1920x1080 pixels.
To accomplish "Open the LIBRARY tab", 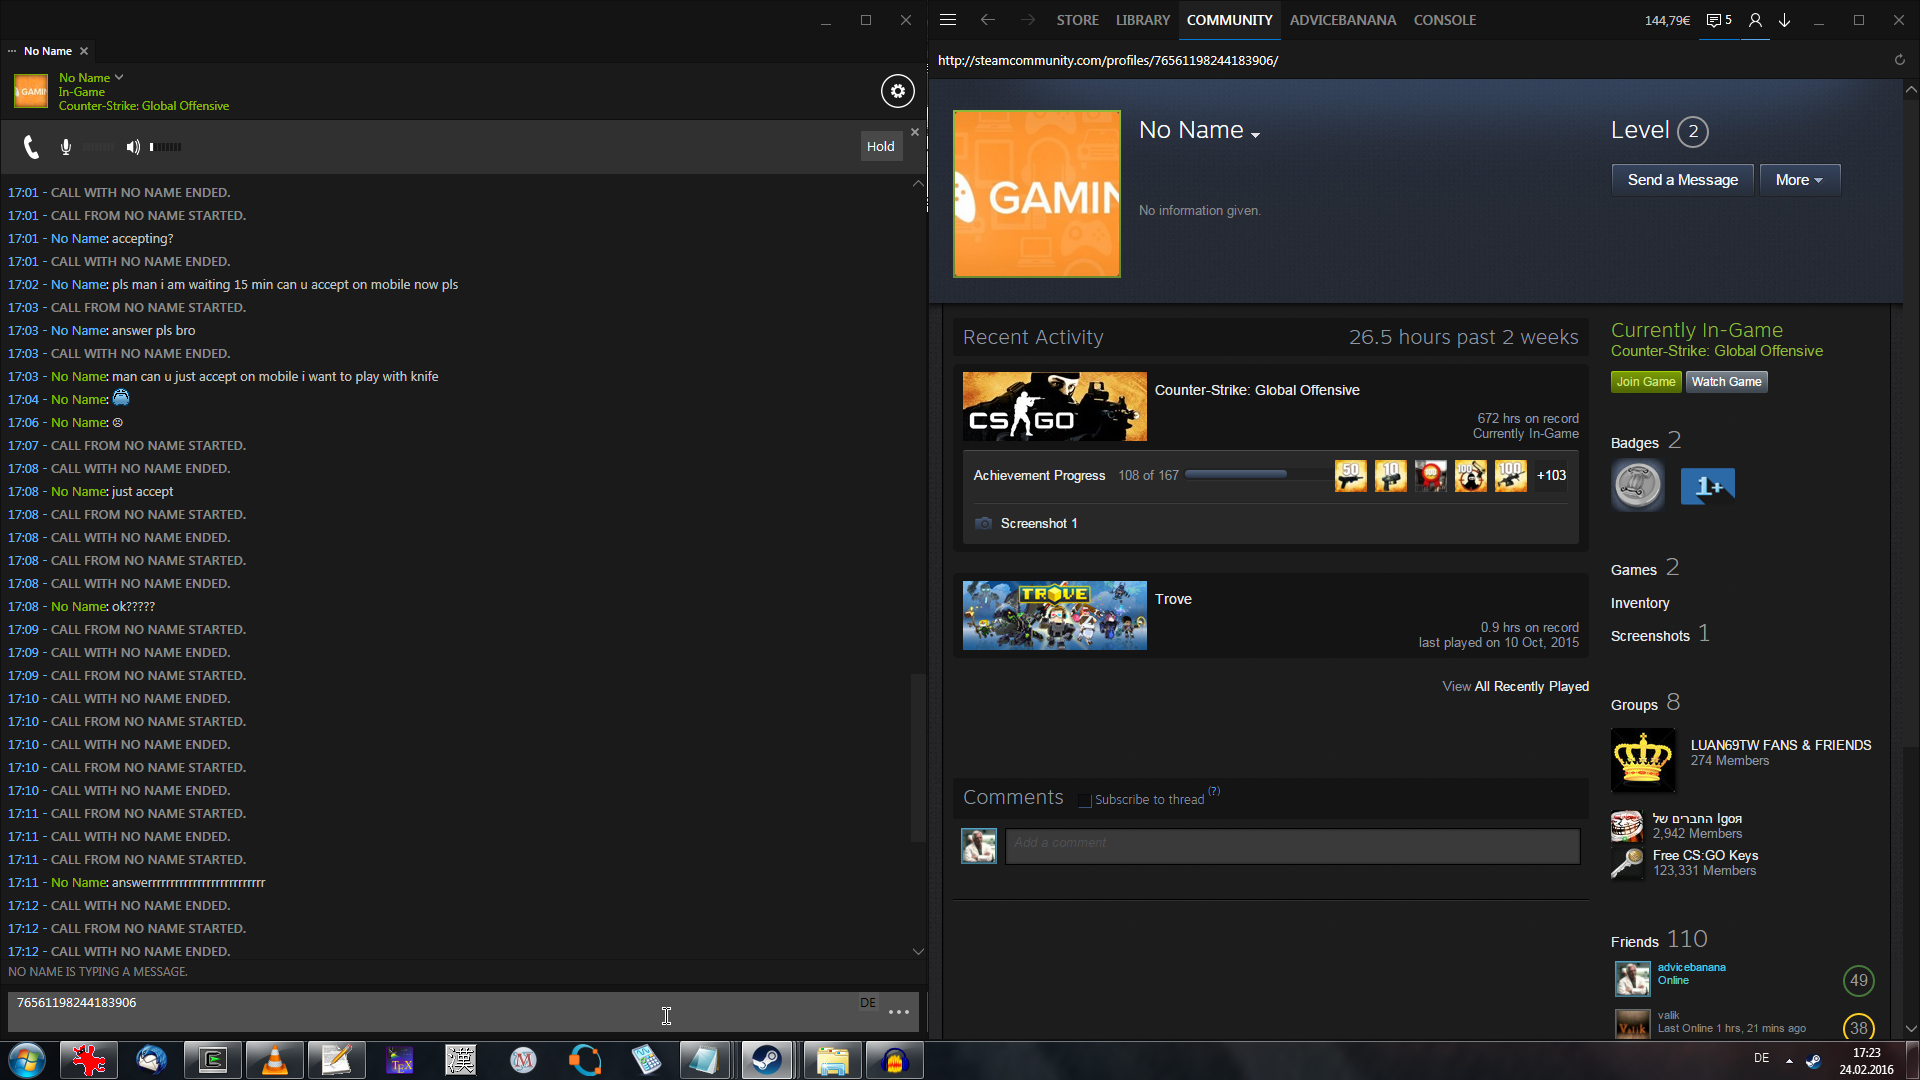I will [x=1142, y=20].
